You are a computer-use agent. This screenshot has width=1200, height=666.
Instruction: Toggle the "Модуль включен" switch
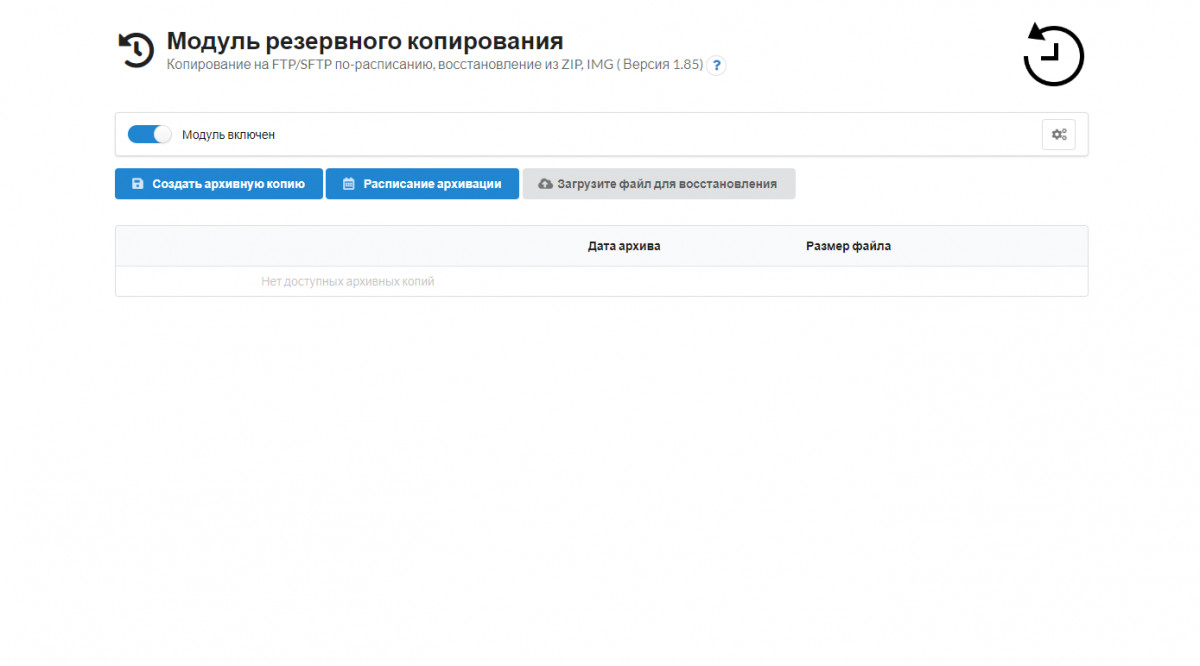pos(150,134)
